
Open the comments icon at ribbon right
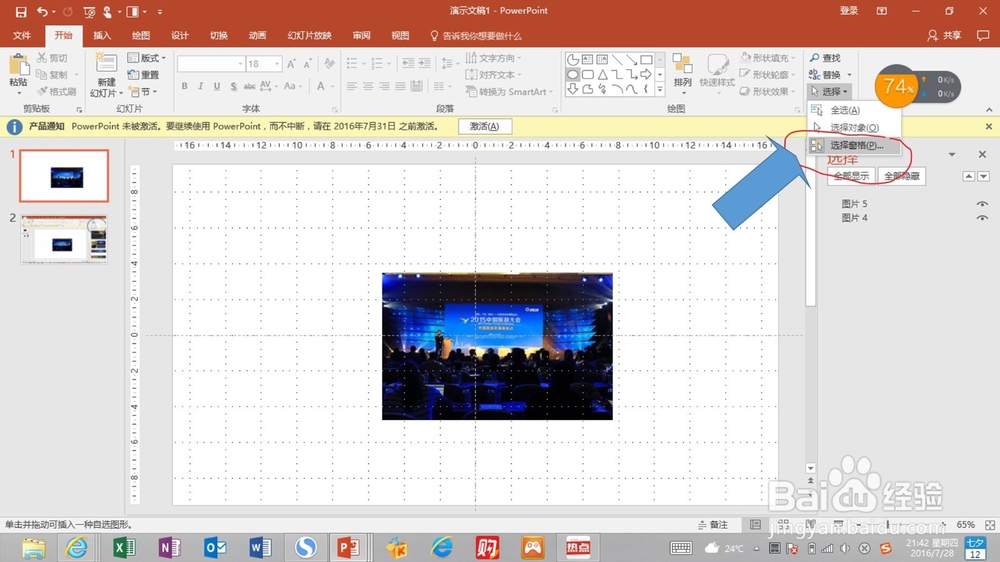point(983,36)
